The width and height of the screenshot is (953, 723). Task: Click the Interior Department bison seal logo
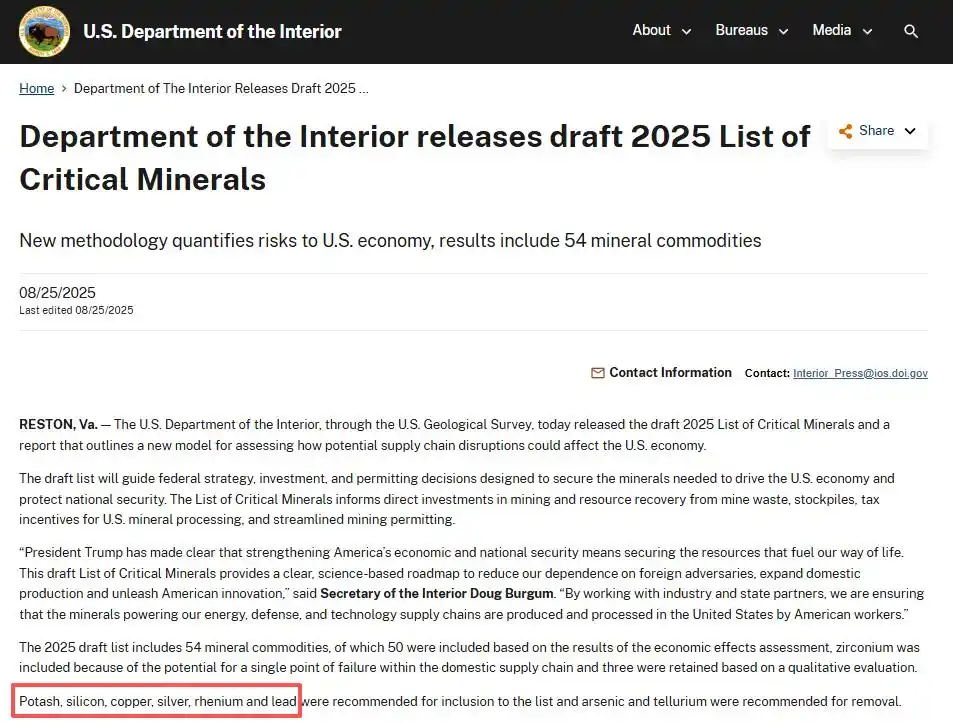click(44, 31)
